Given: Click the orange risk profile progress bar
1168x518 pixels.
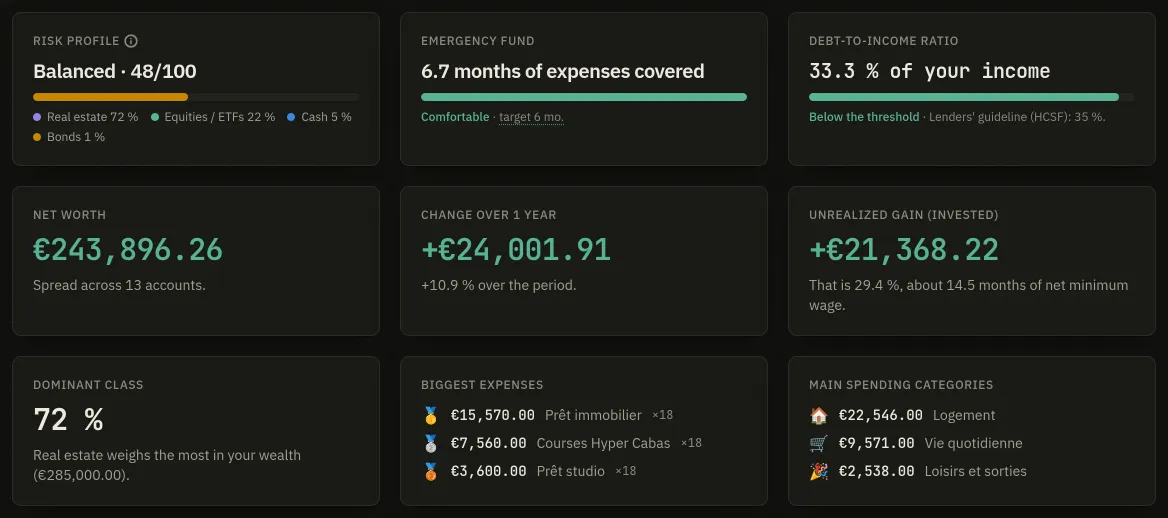Looking at the screenshot, I should pyautogui.click(x=110, y=97).
